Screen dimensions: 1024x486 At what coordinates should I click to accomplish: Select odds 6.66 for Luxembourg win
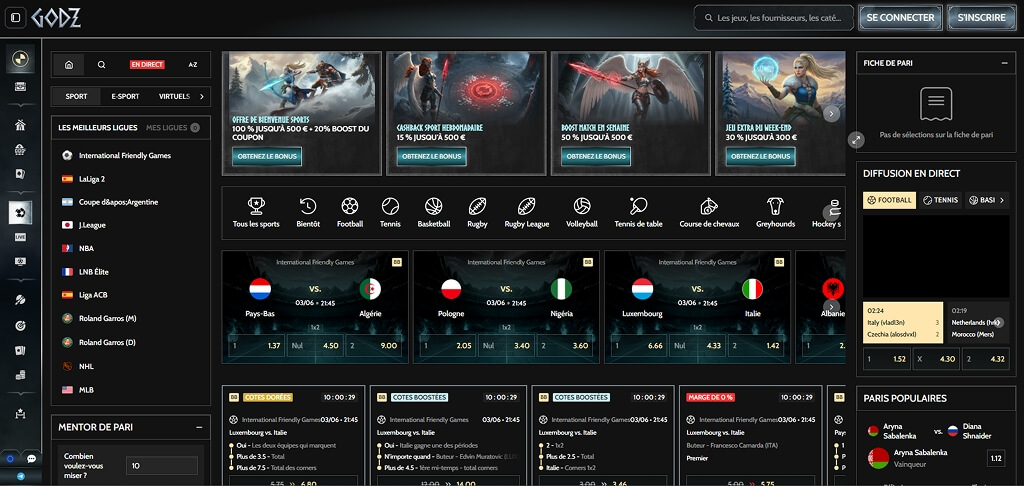pos(639,346)
